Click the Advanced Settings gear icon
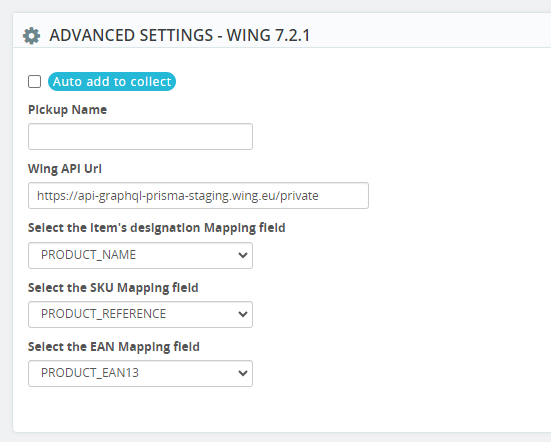 click(x=31, y=36)
